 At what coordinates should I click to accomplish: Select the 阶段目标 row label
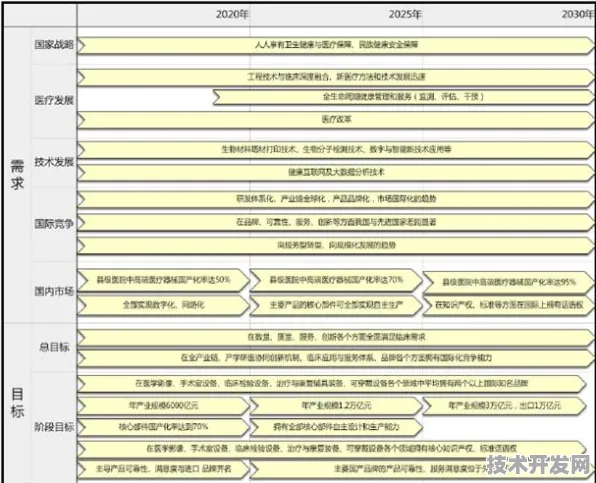[x=54, y=427]
